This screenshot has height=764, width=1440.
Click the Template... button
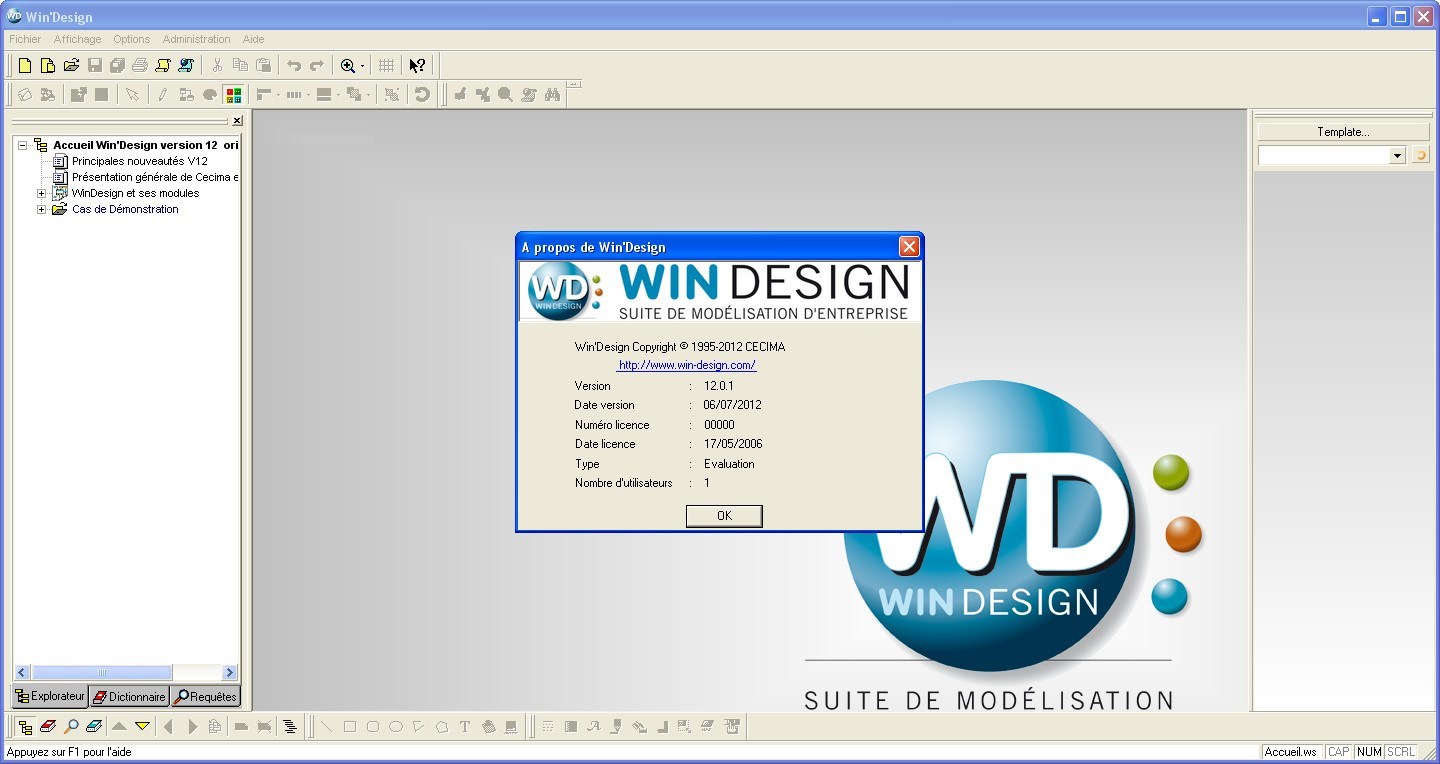(1343, 132)
